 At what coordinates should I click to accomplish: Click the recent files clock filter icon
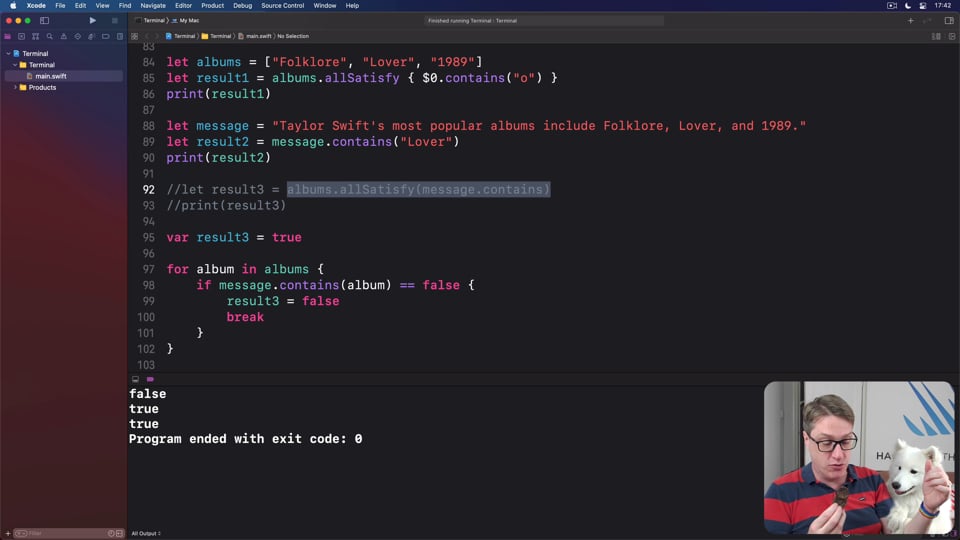[x=111, y=533]
